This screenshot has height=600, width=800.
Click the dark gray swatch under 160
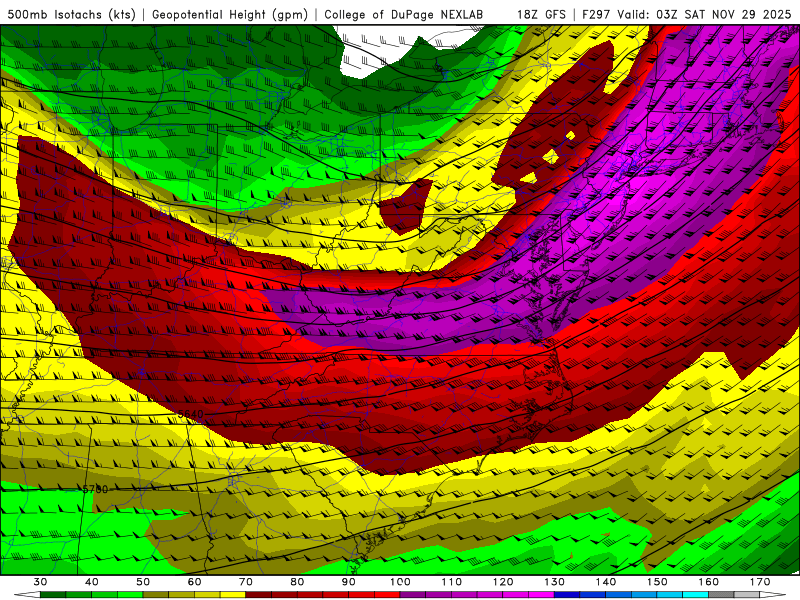pos(722,595)
